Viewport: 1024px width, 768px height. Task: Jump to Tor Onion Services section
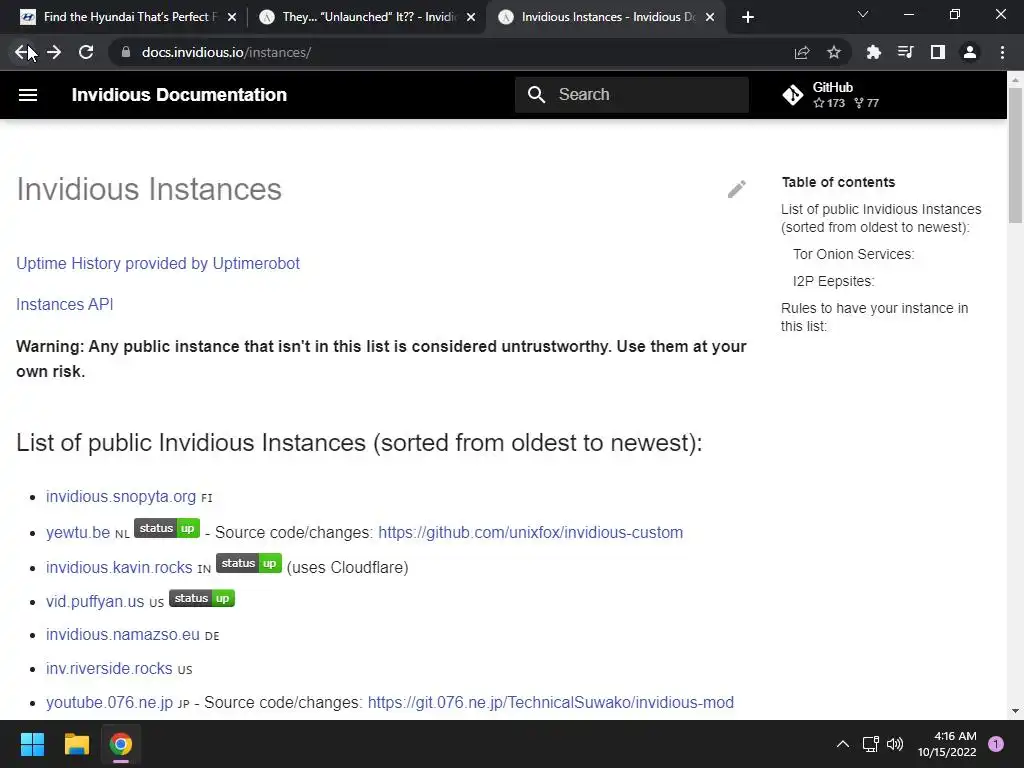tap(854, 254)
